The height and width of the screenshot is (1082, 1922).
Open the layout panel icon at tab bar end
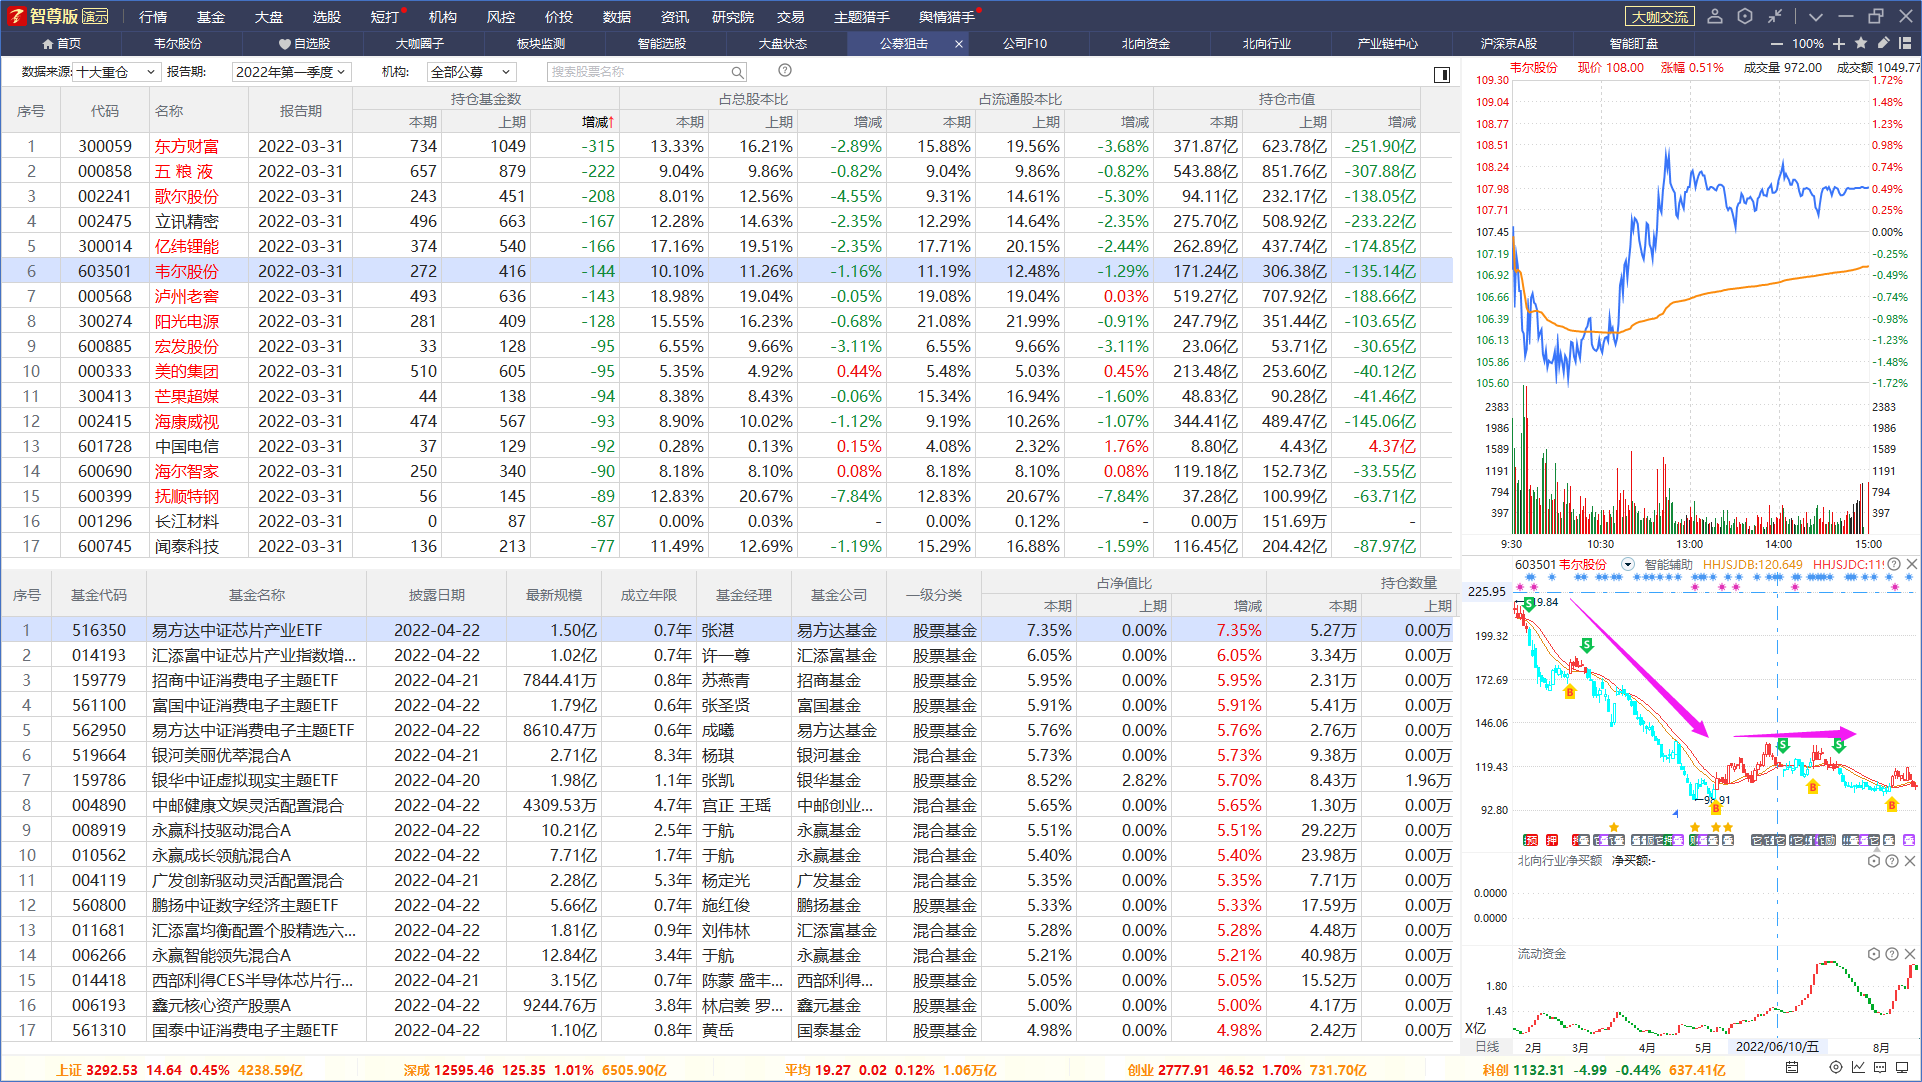[x=1905, y=43]
